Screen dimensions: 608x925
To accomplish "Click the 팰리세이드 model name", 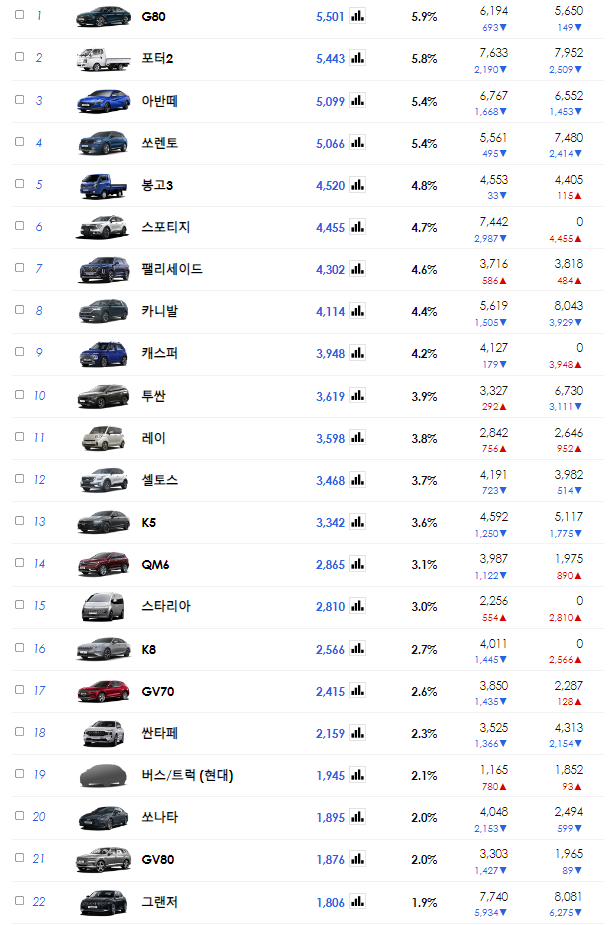I will tap(172, 269).
